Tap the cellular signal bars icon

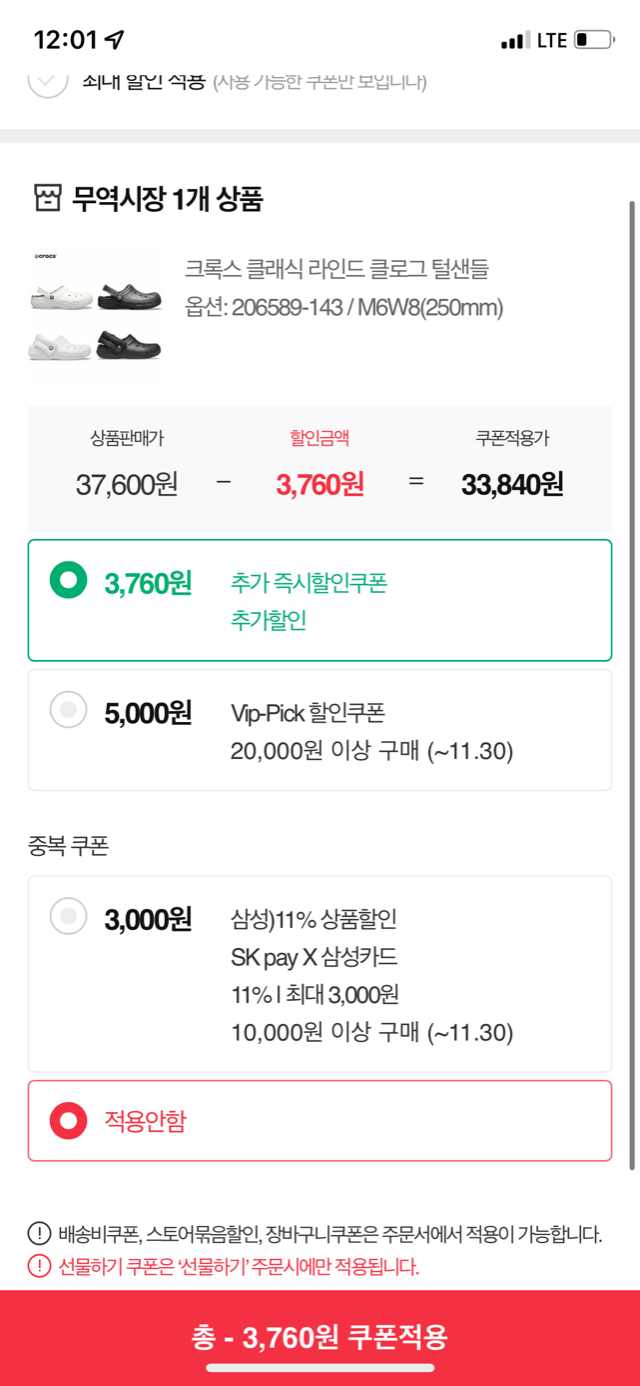pos(514,41)
